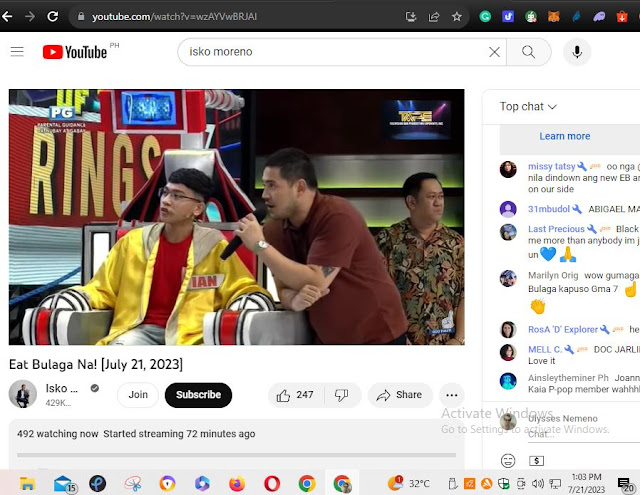Viewport: 640px width, 495px height.
Task: Click the install app icon in address bar
Action: (x=411, y=17)
